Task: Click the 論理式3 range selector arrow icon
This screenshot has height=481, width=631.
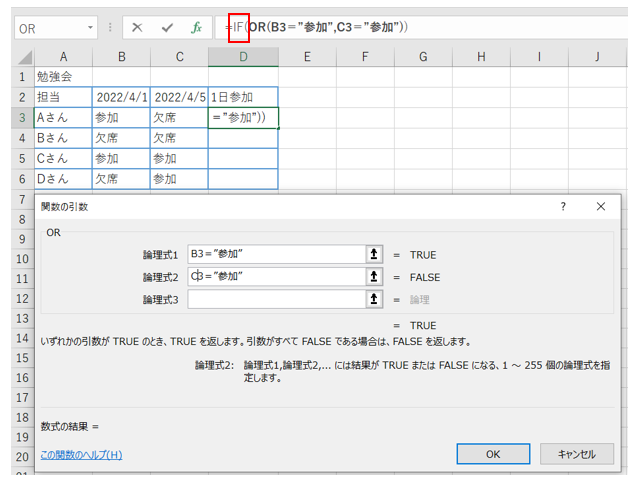Action: pyautogui.click(x=375, y=299)
